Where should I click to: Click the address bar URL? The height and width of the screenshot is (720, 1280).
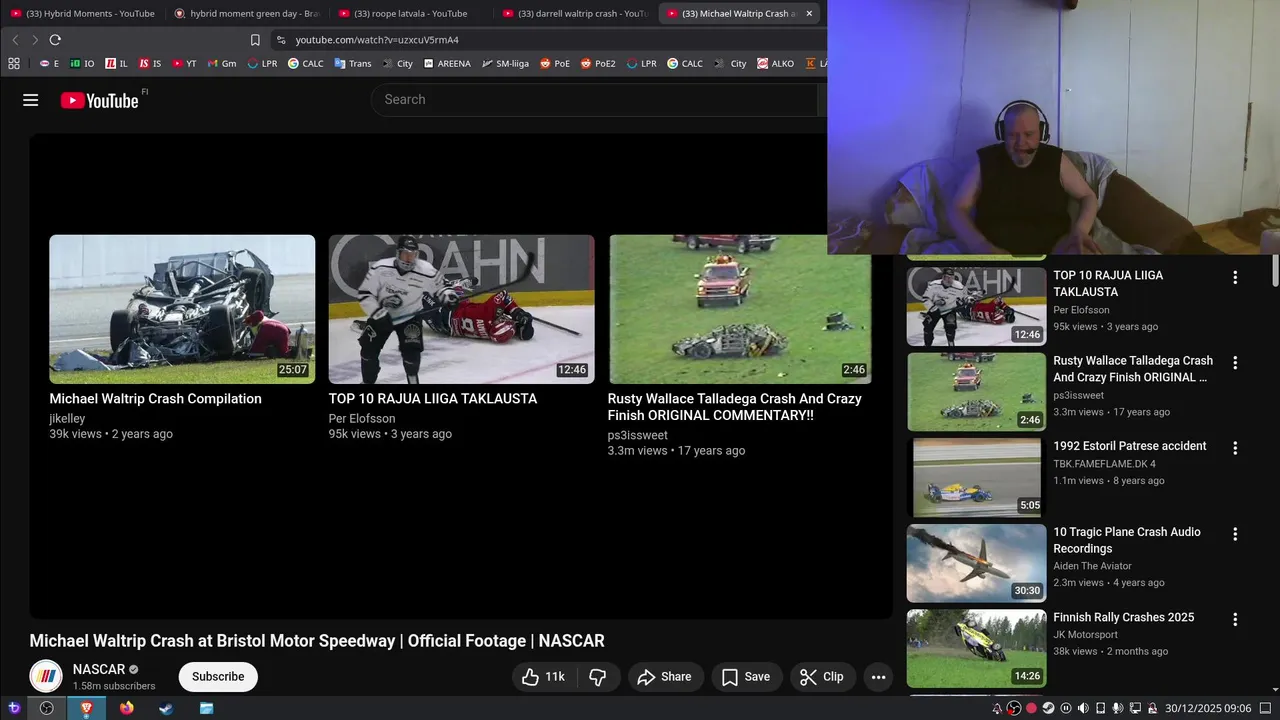(x=377, y=40)
